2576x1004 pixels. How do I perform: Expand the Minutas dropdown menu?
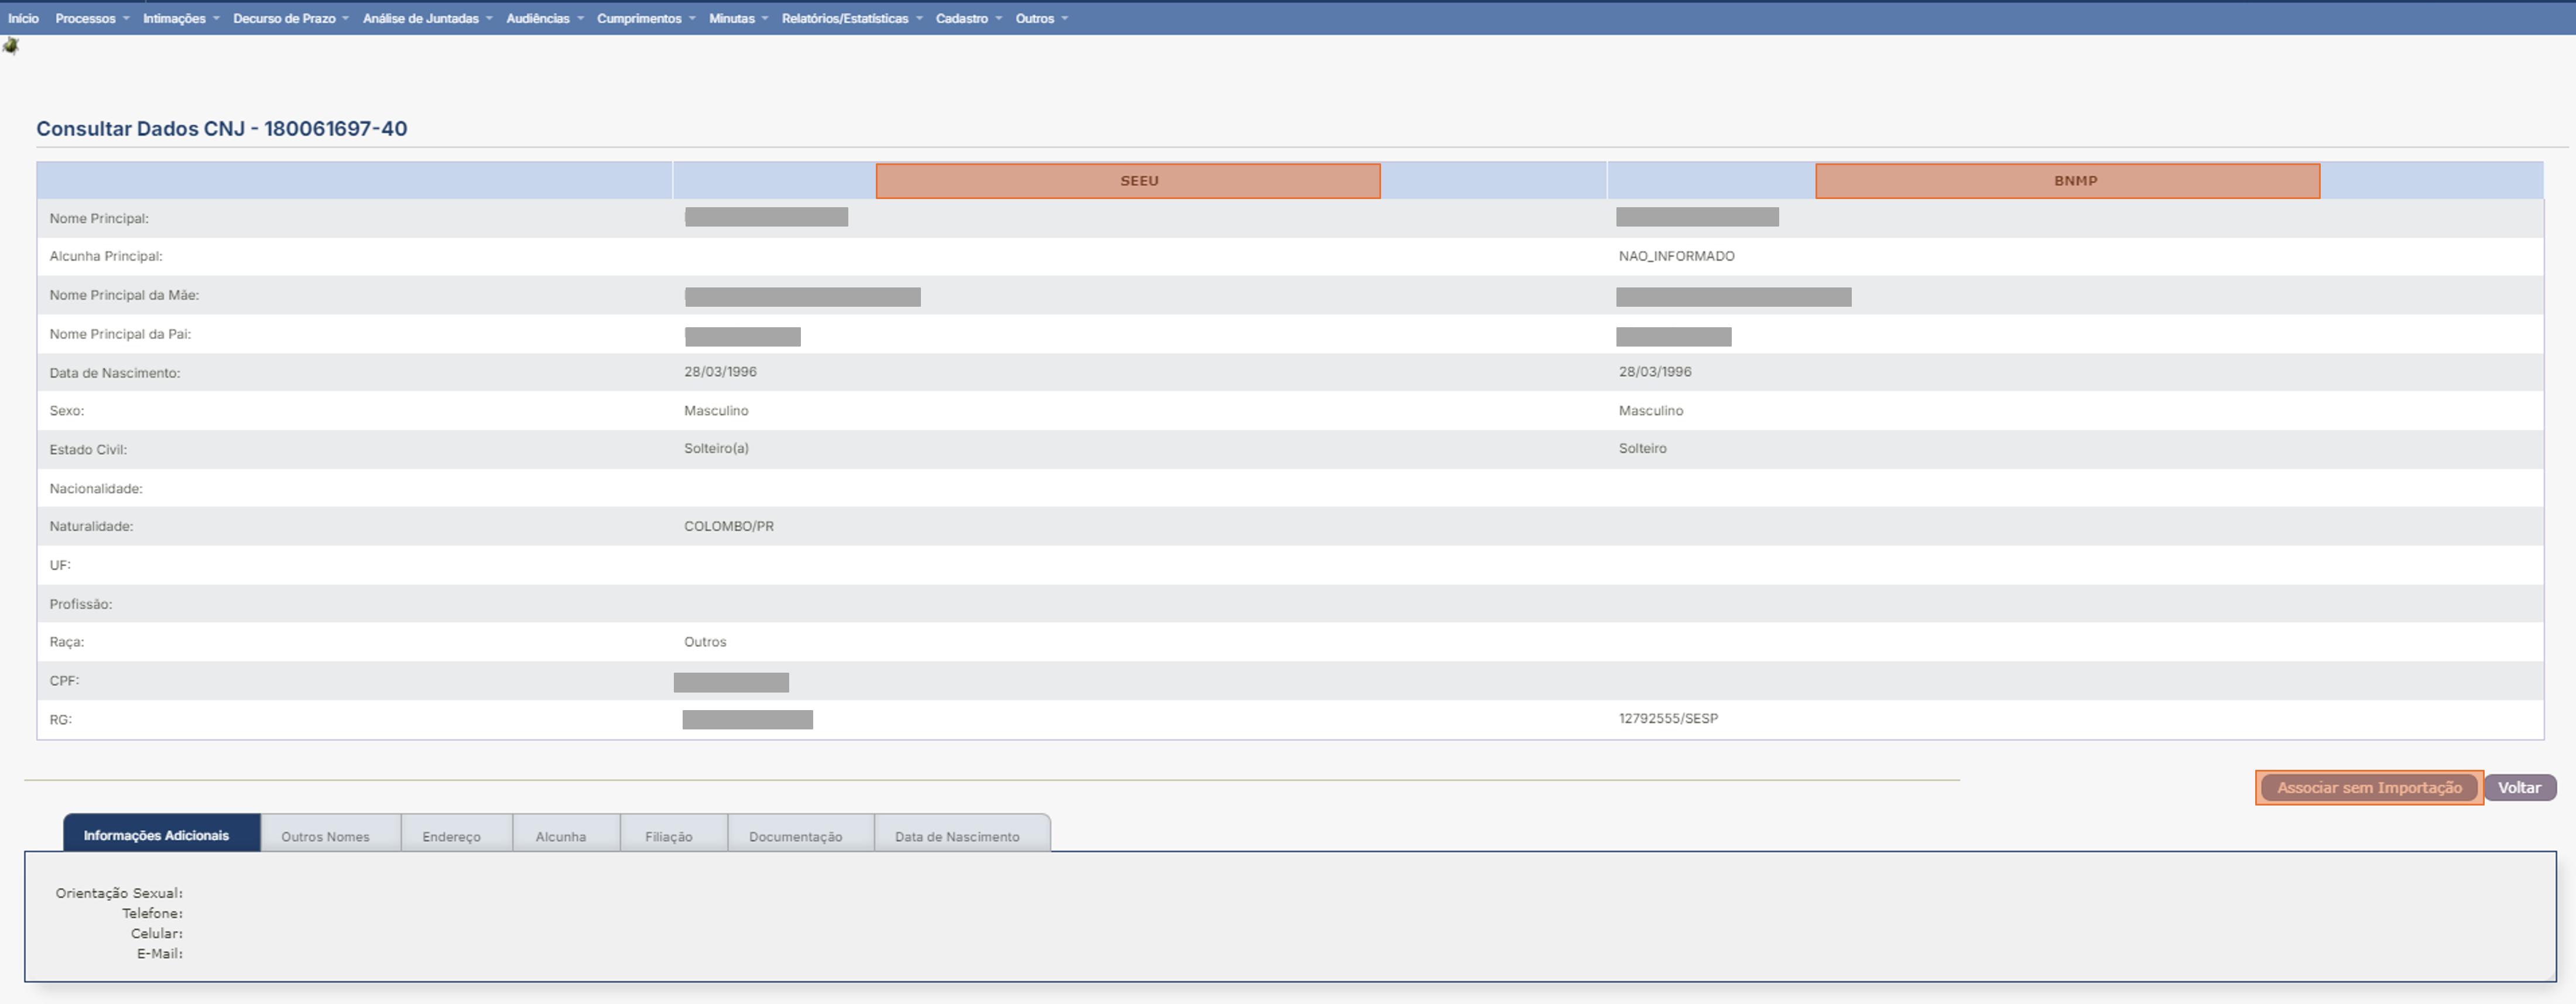coord(738,18)
